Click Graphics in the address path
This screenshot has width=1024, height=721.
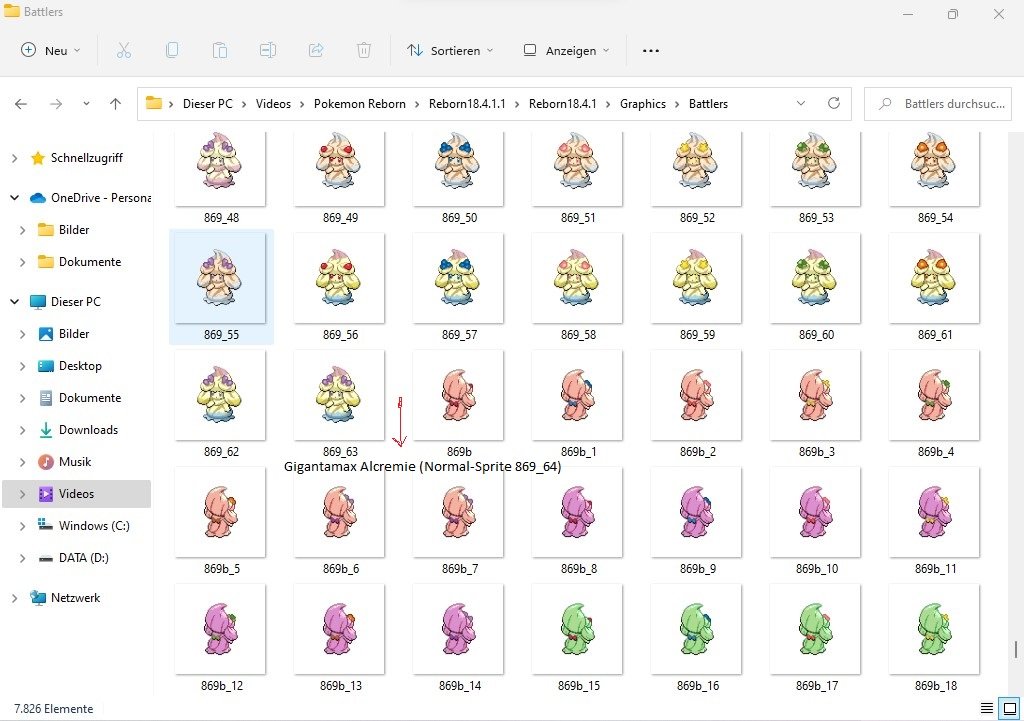[x=643, y=104]
